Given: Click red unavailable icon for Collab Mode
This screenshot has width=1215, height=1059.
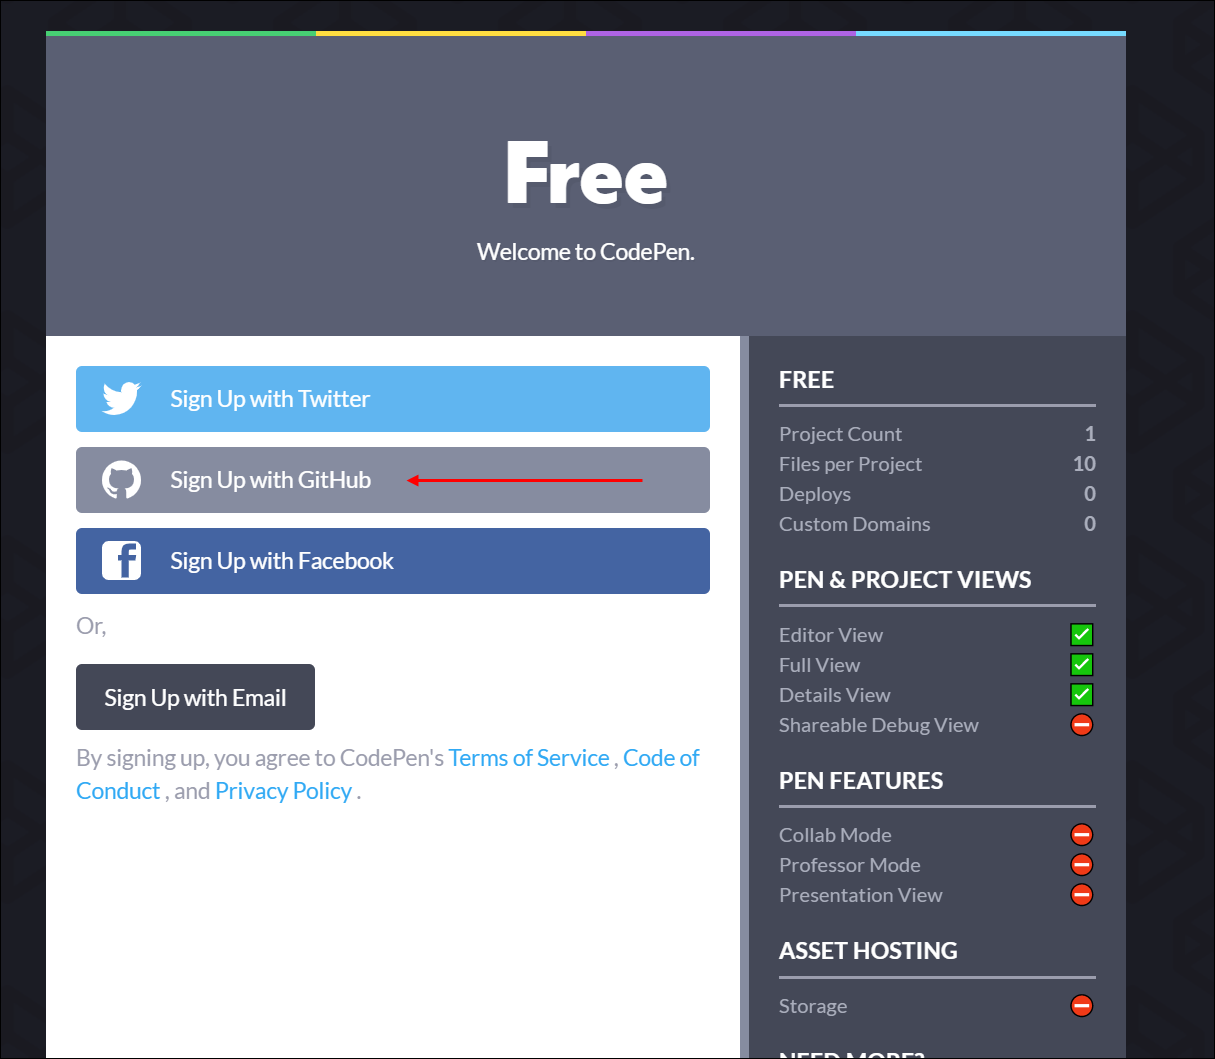Looking at the screenshot, I should tap(1082, 835).
